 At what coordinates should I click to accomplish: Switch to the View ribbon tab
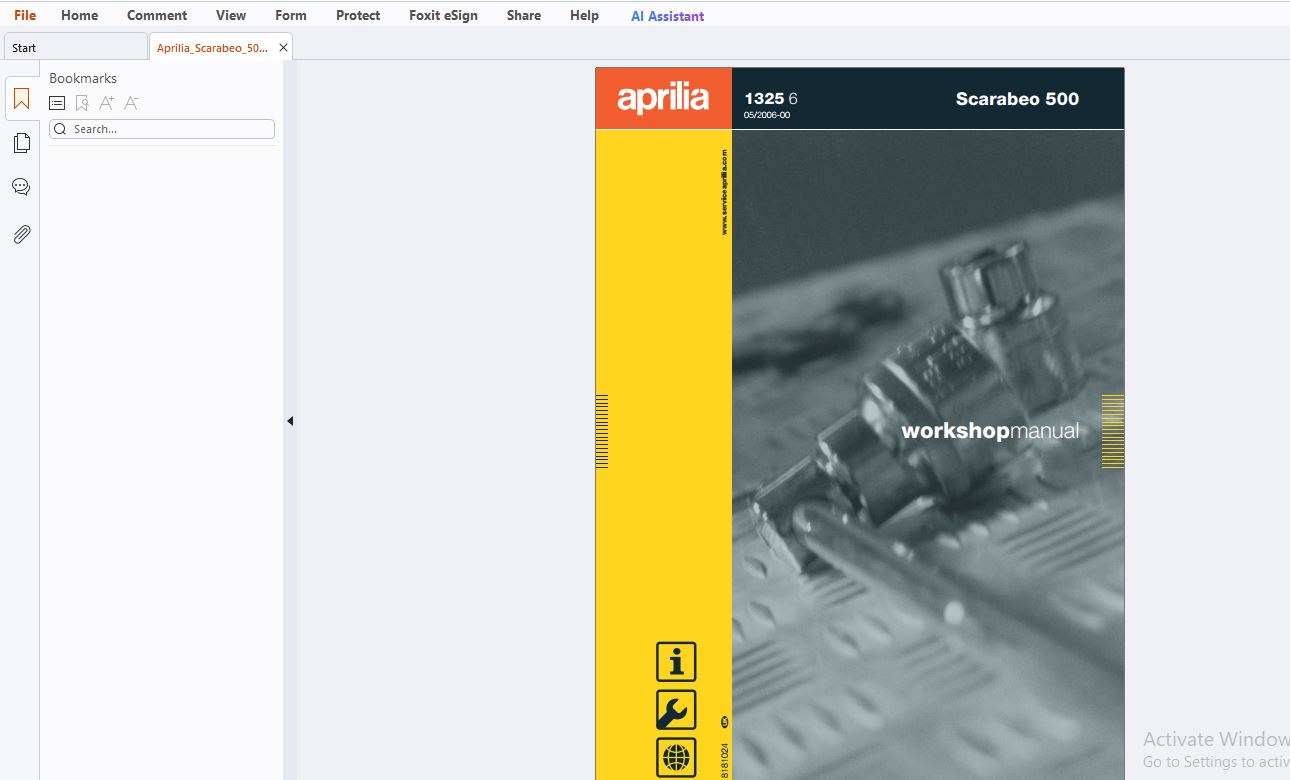(231, 15)
